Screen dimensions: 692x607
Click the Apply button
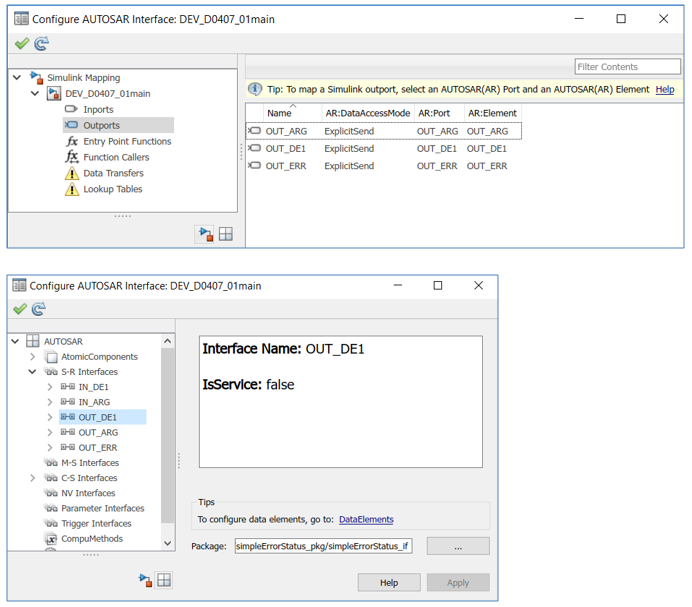pyautogui.click(x=458, y=583)
